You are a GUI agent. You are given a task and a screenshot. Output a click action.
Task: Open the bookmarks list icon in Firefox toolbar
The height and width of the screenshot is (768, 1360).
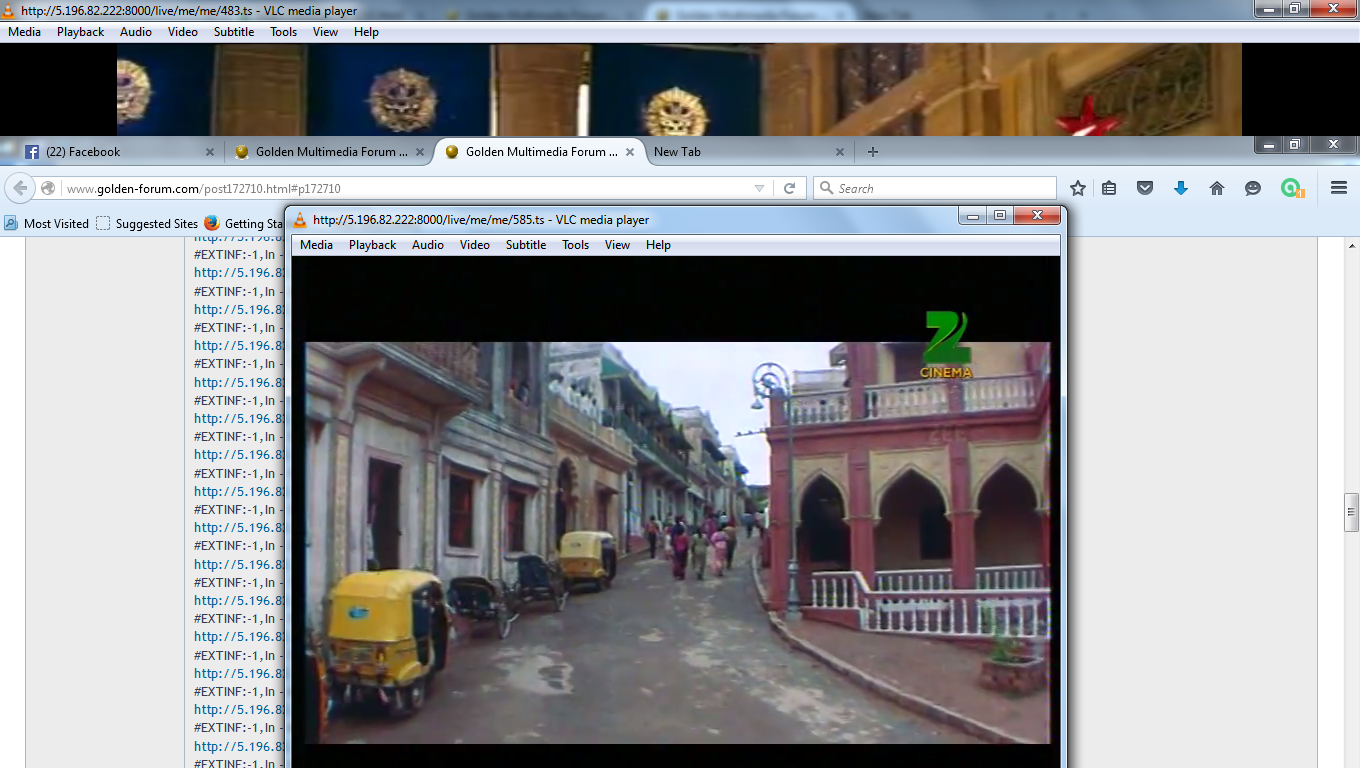tap(1109, 188)
